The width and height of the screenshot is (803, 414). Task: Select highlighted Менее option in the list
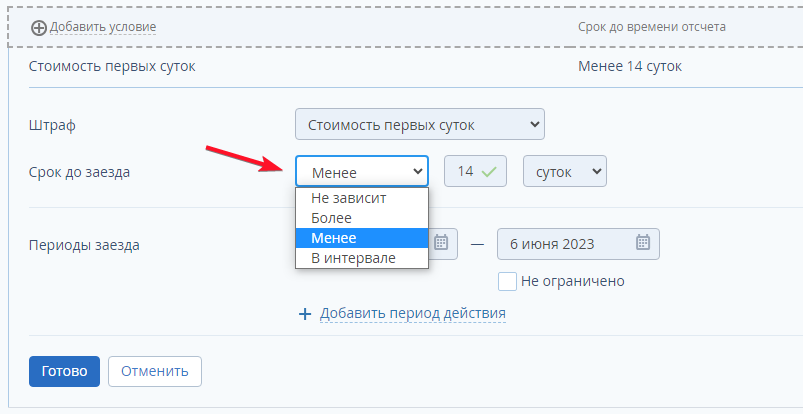tap(334, 238)
